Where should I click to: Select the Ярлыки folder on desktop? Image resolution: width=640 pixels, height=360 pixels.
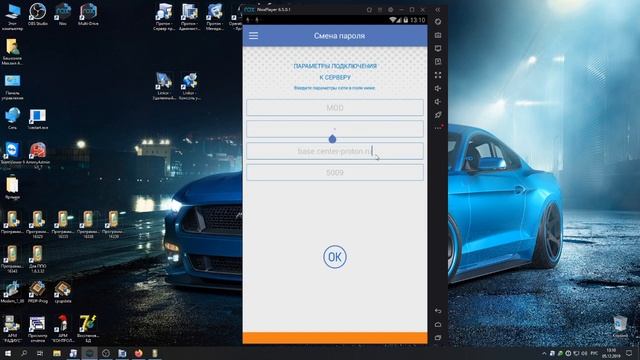click(12, 188)
